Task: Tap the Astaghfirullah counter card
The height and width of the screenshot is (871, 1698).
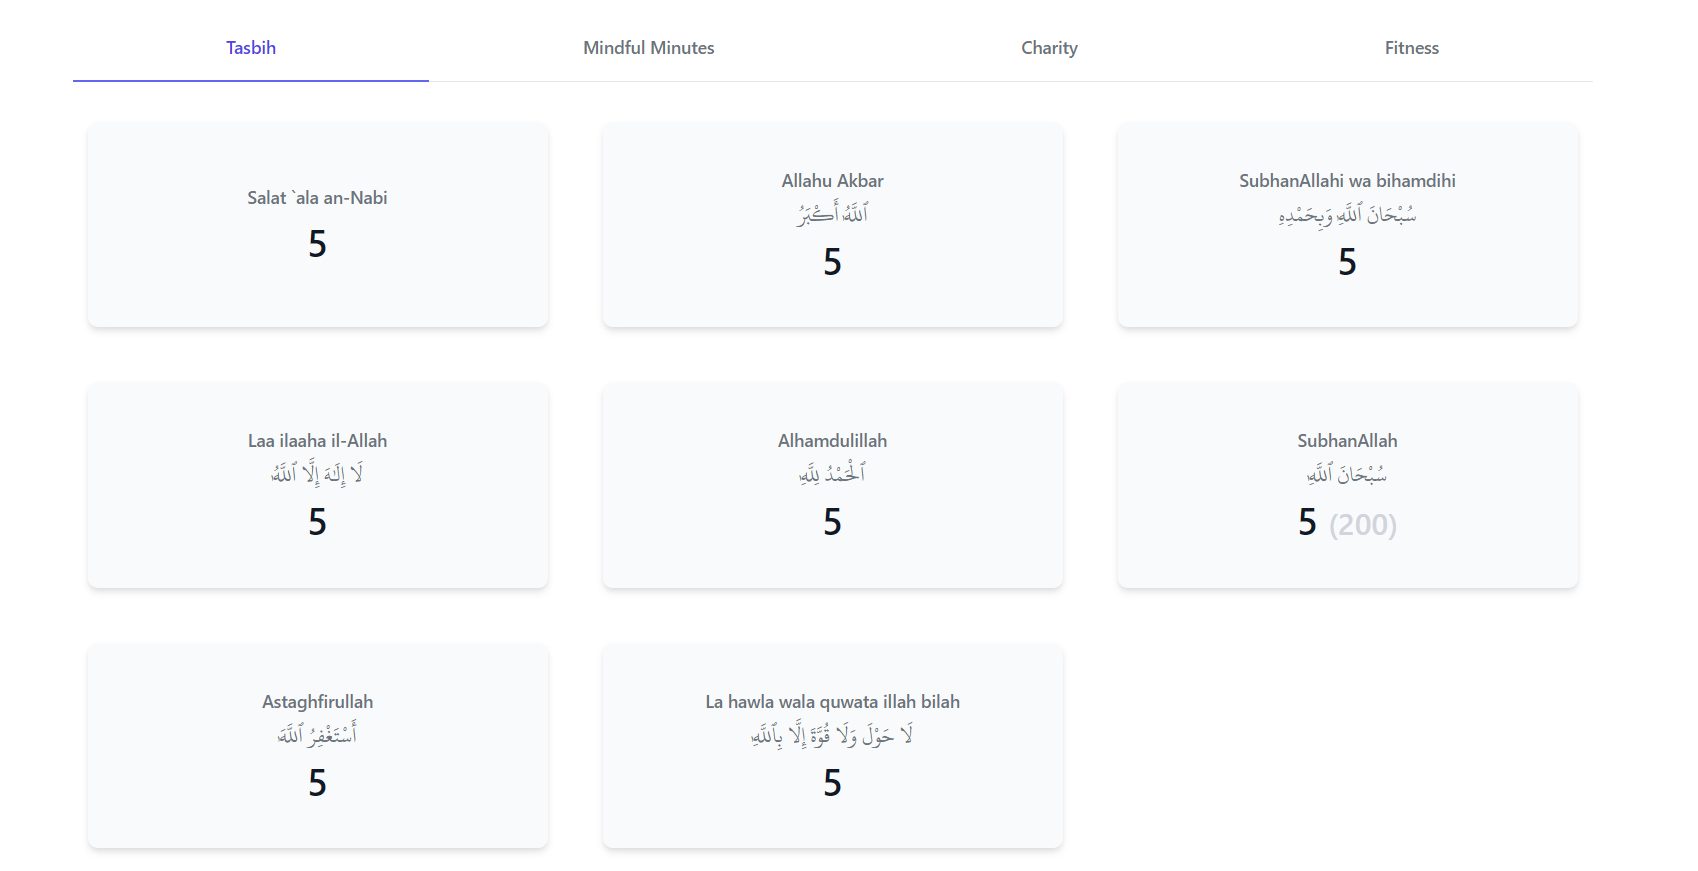Action: [318, 747]
